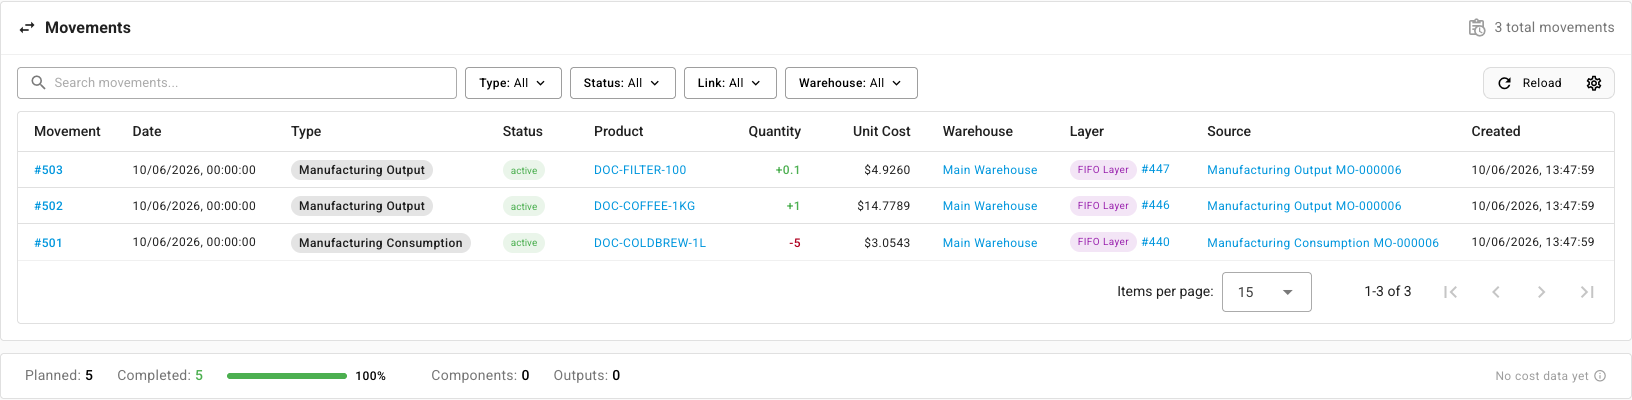
Task: Open Manufacturing Output MO-000006 source for #502
Action: tap(1304, 206)
